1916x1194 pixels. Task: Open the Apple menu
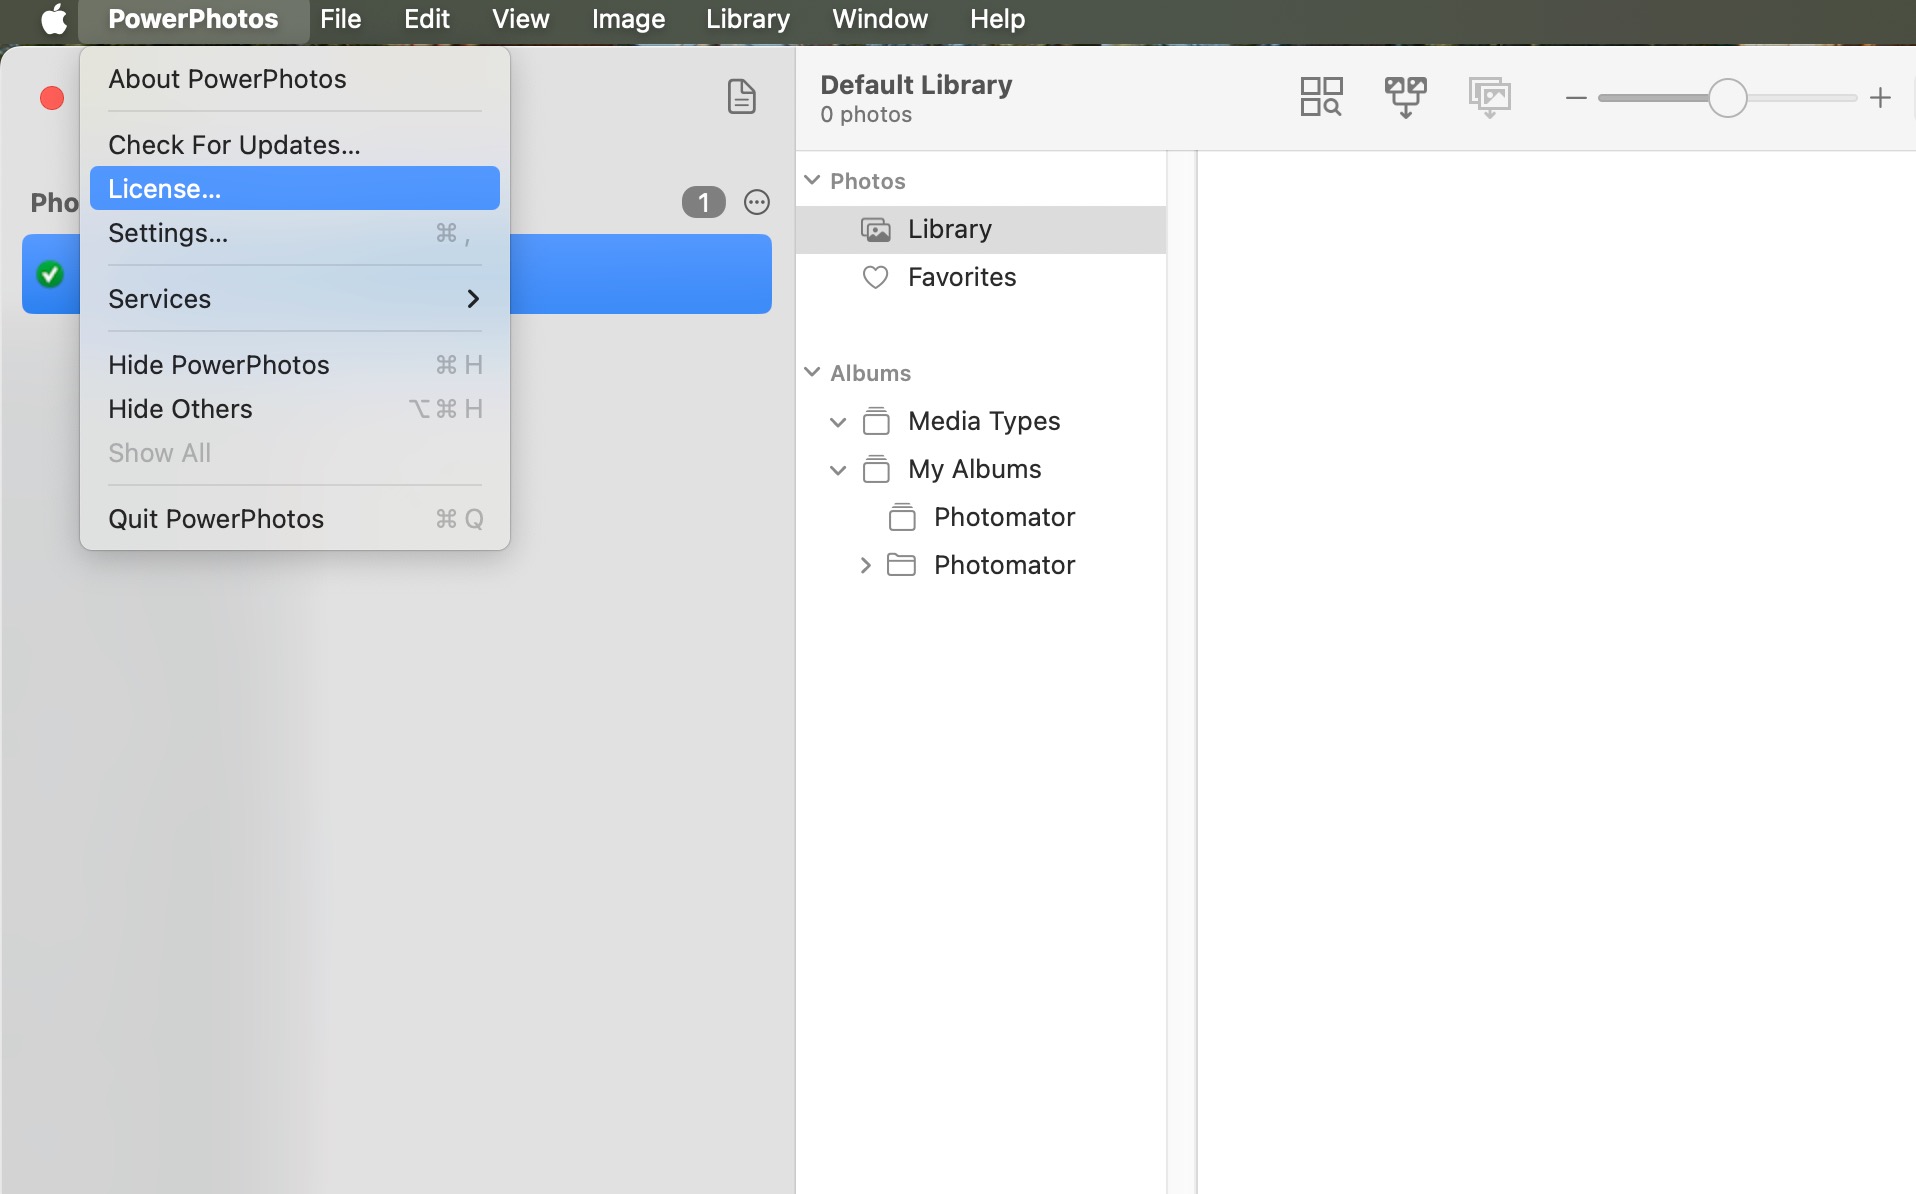pyautogui.click(x=54, y=19)
